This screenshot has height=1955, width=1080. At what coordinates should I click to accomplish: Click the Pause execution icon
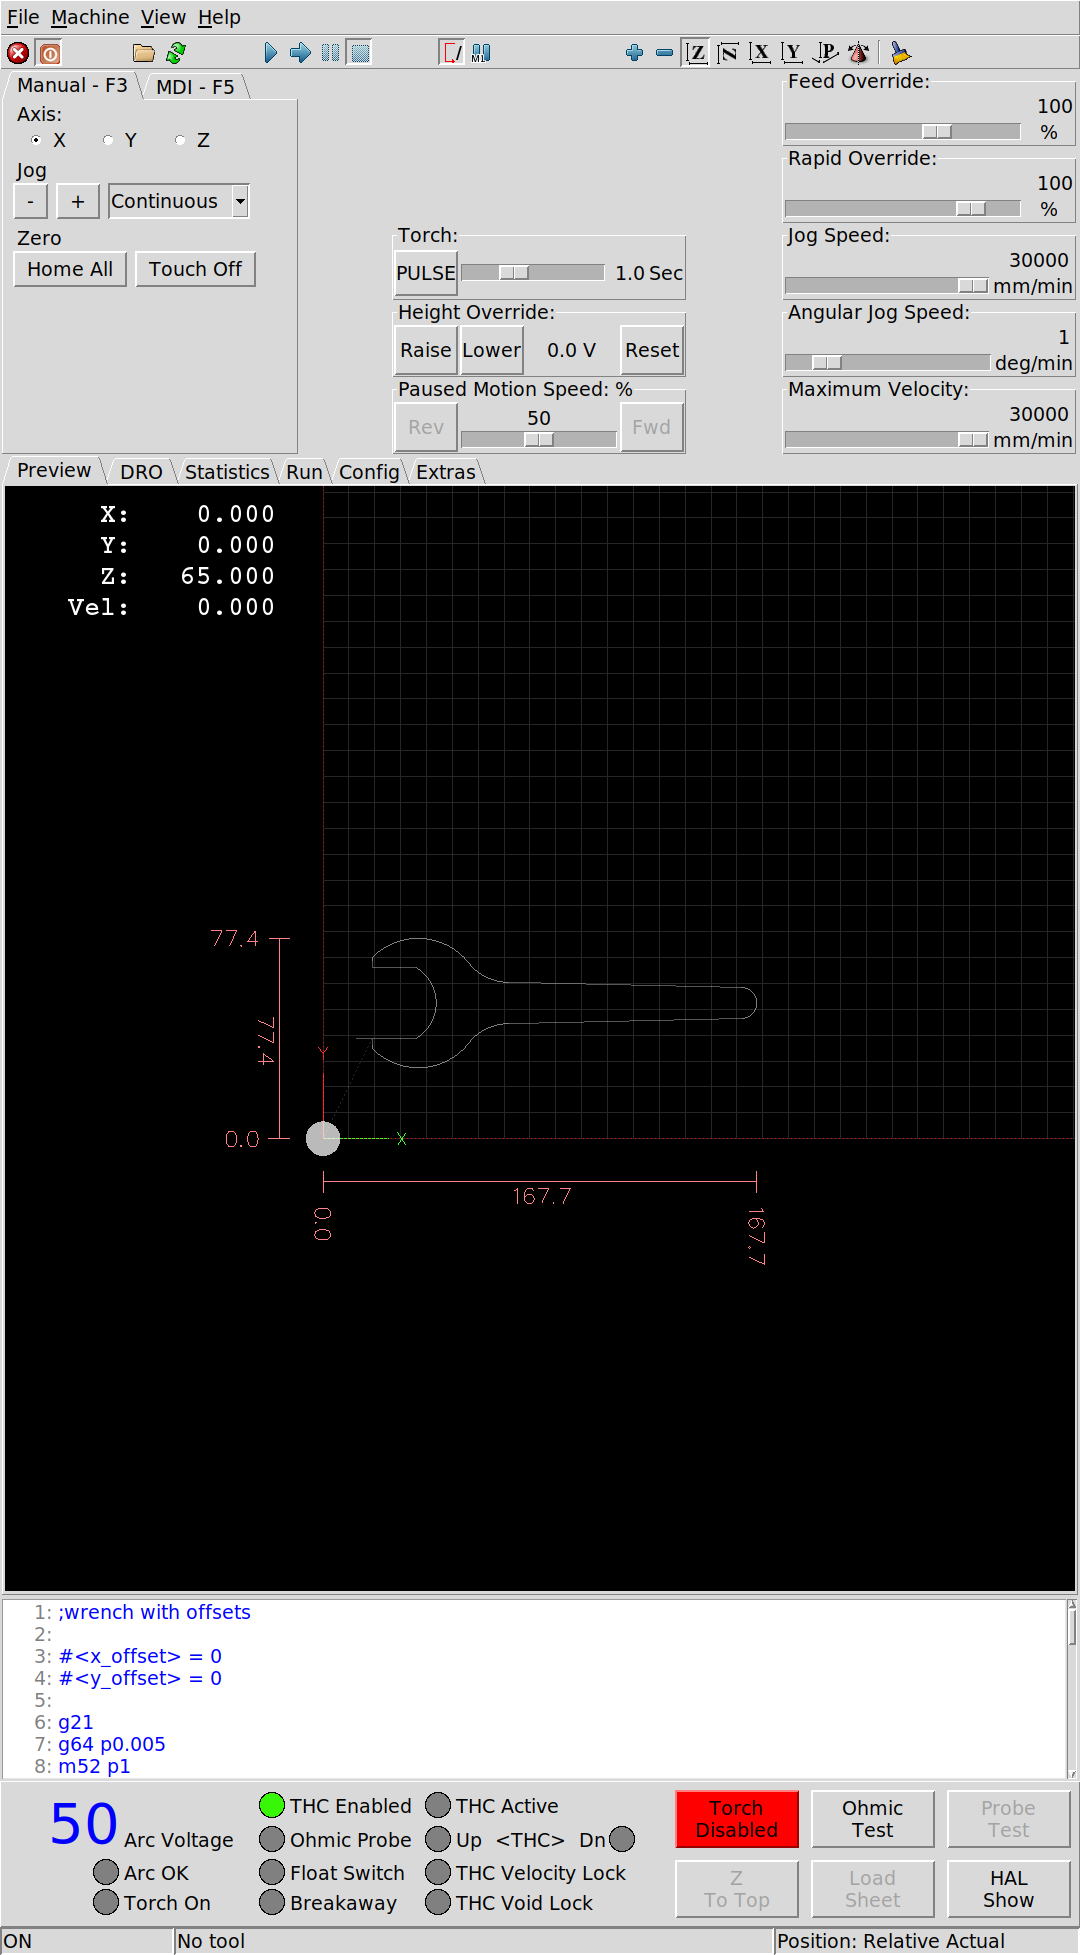[x=330, y=53]
